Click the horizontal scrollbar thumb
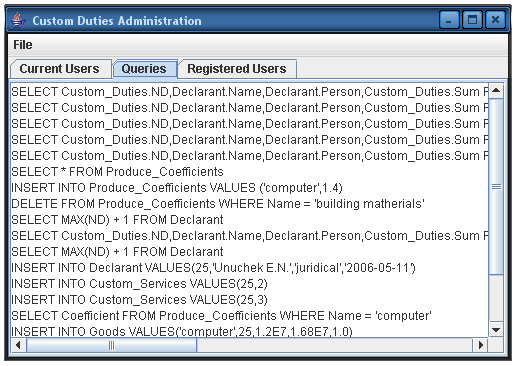 click(x=112, y=345)
